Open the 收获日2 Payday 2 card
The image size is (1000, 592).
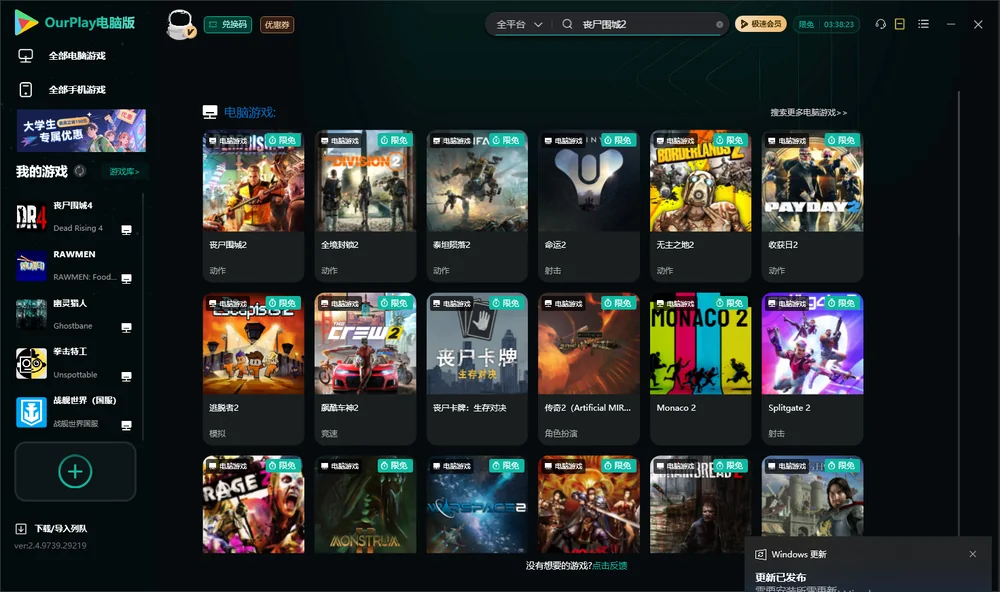click(812, 206)
